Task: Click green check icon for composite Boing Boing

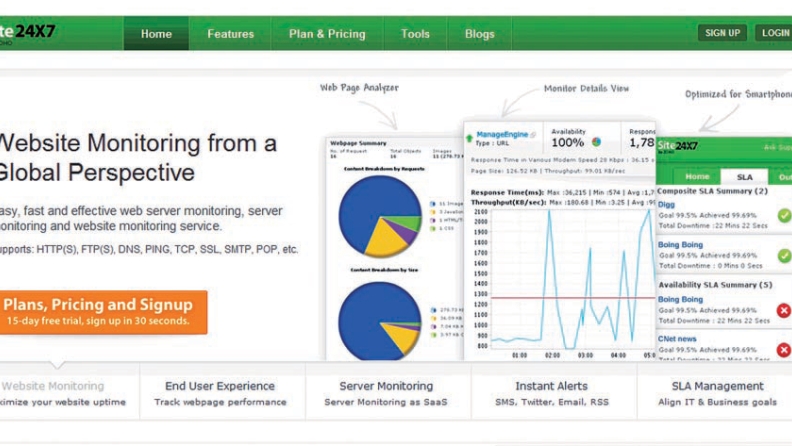Action: pyautogui.click(x=784, y=256)
